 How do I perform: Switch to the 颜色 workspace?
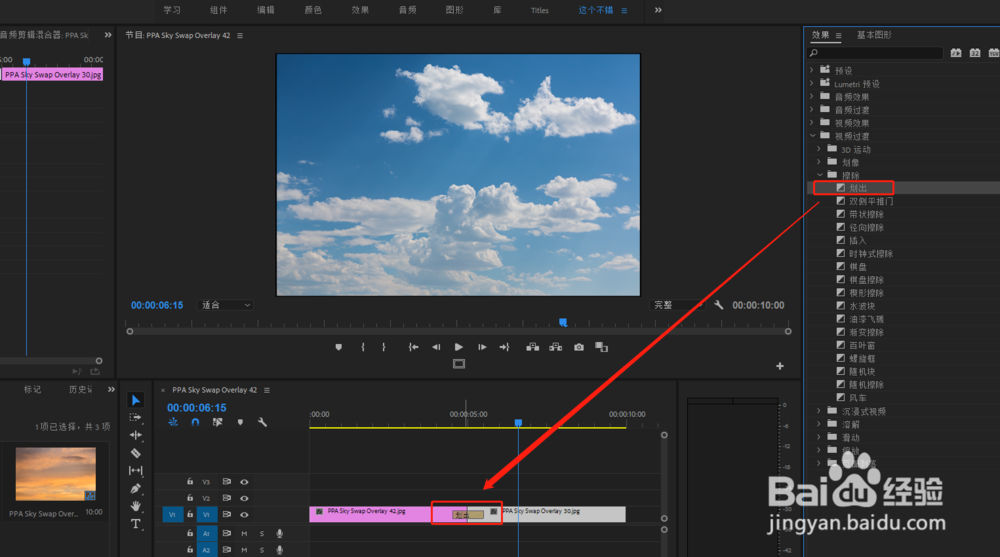coord(313,10)
